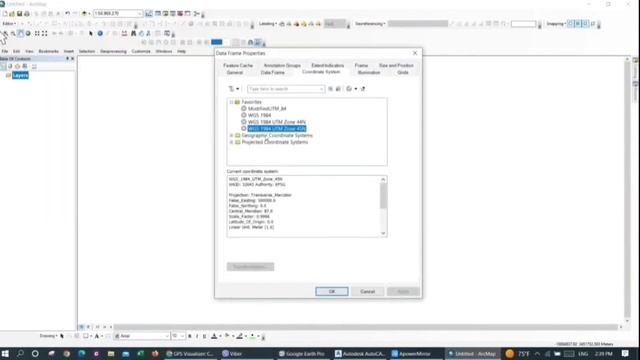
Task: Open the Selection menu
Action: point(87,51)
